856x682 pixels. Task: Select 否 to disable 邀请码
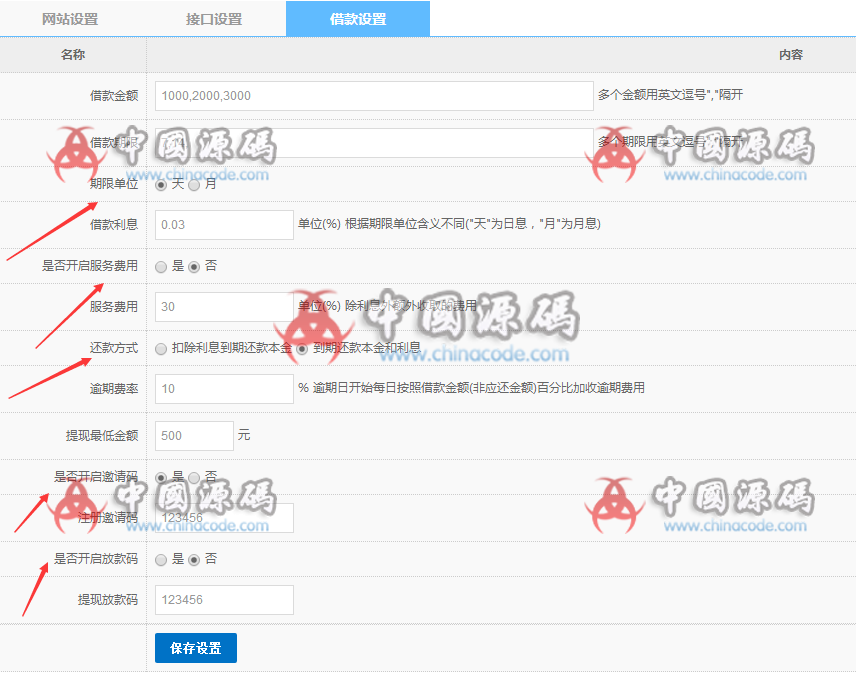click(x=192, y=478)
